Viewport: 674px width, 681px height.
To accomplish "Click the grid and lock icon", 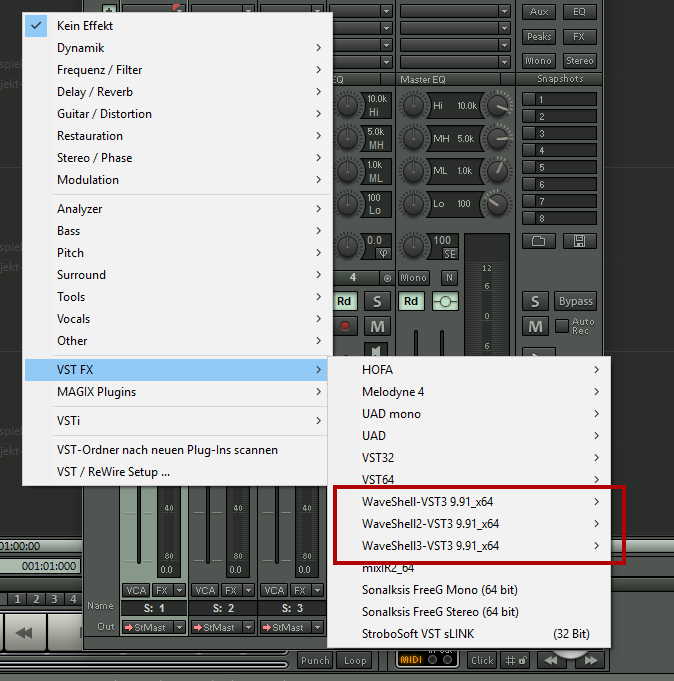I will (516, 661).
